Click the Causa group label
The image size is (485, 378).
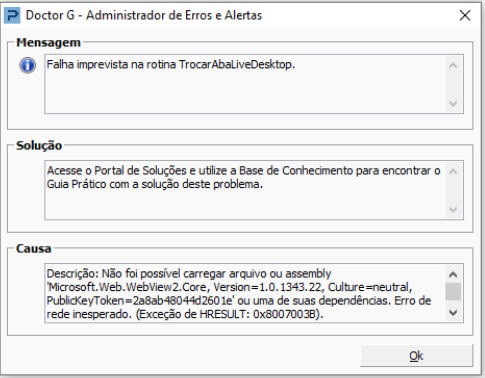(34, 249)
